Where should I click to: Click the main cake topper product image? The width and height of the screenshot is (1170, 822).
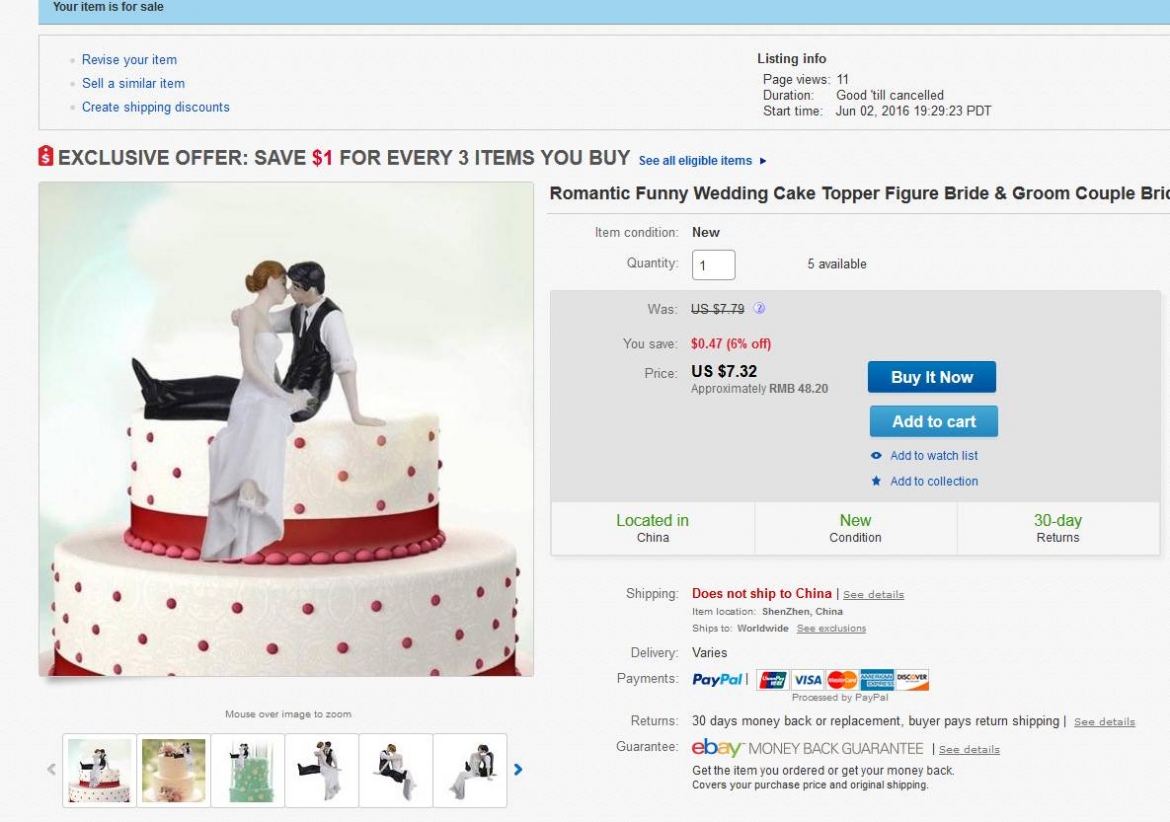(x=286, y=429)
